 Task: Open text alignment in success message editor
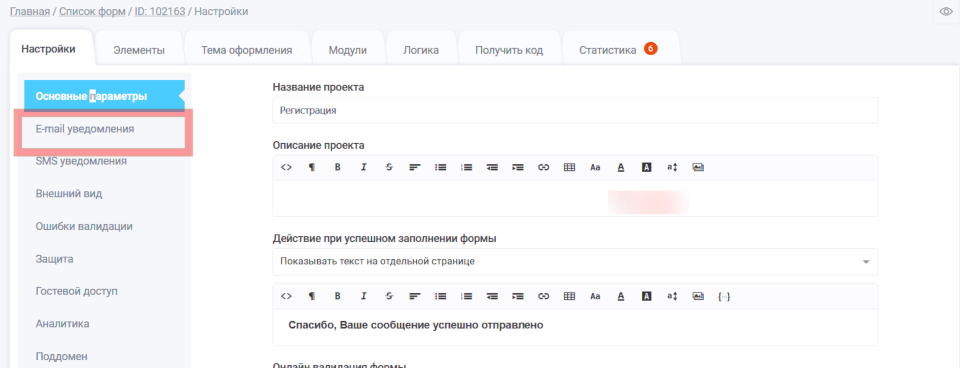[x=414, y=296]
